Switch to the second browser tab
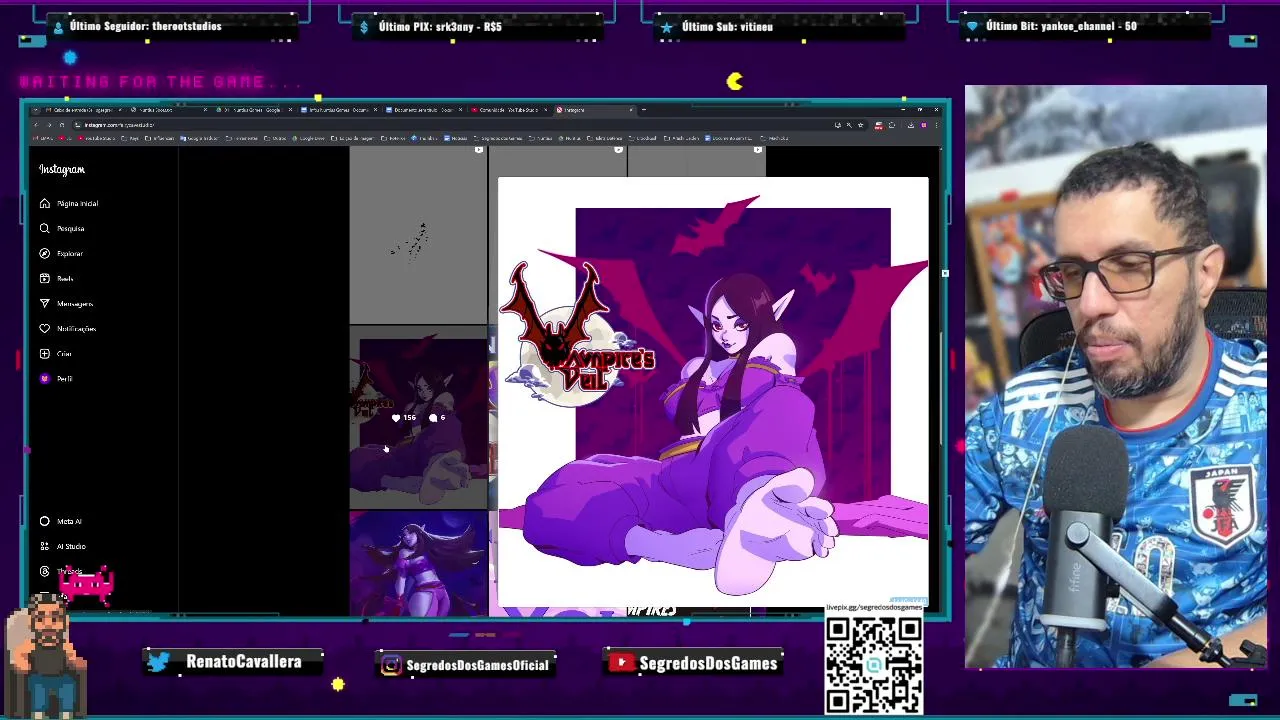The image size is (1280, 720). [x=168, y=110]
